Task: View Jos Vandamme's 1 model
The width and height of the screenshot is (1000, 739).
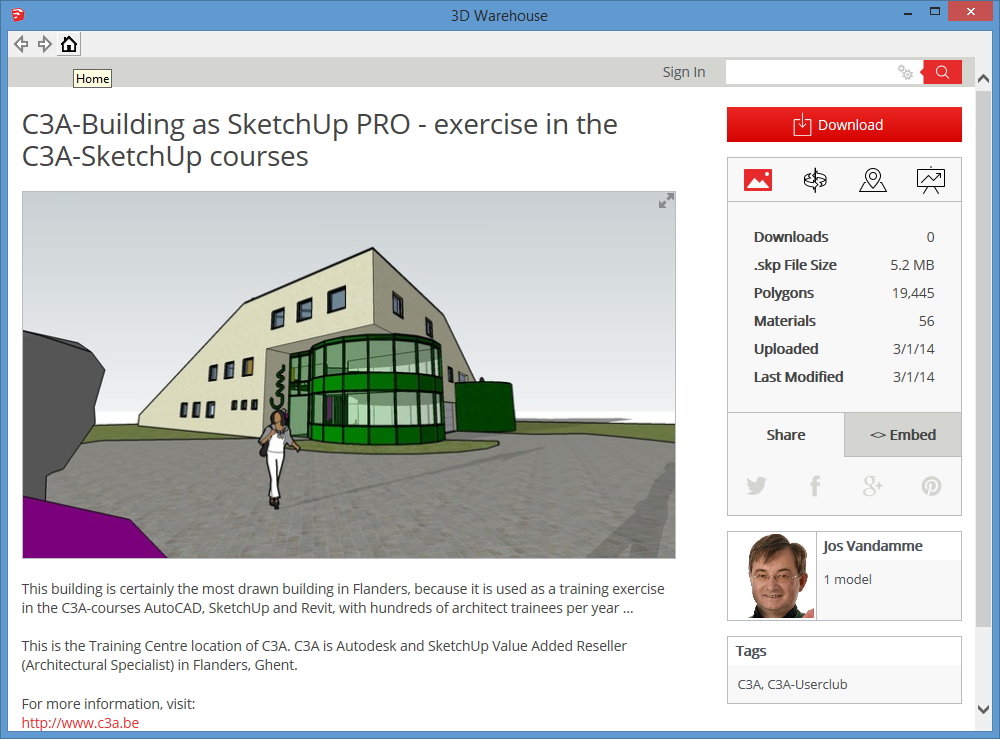Action: coord(847,579)
